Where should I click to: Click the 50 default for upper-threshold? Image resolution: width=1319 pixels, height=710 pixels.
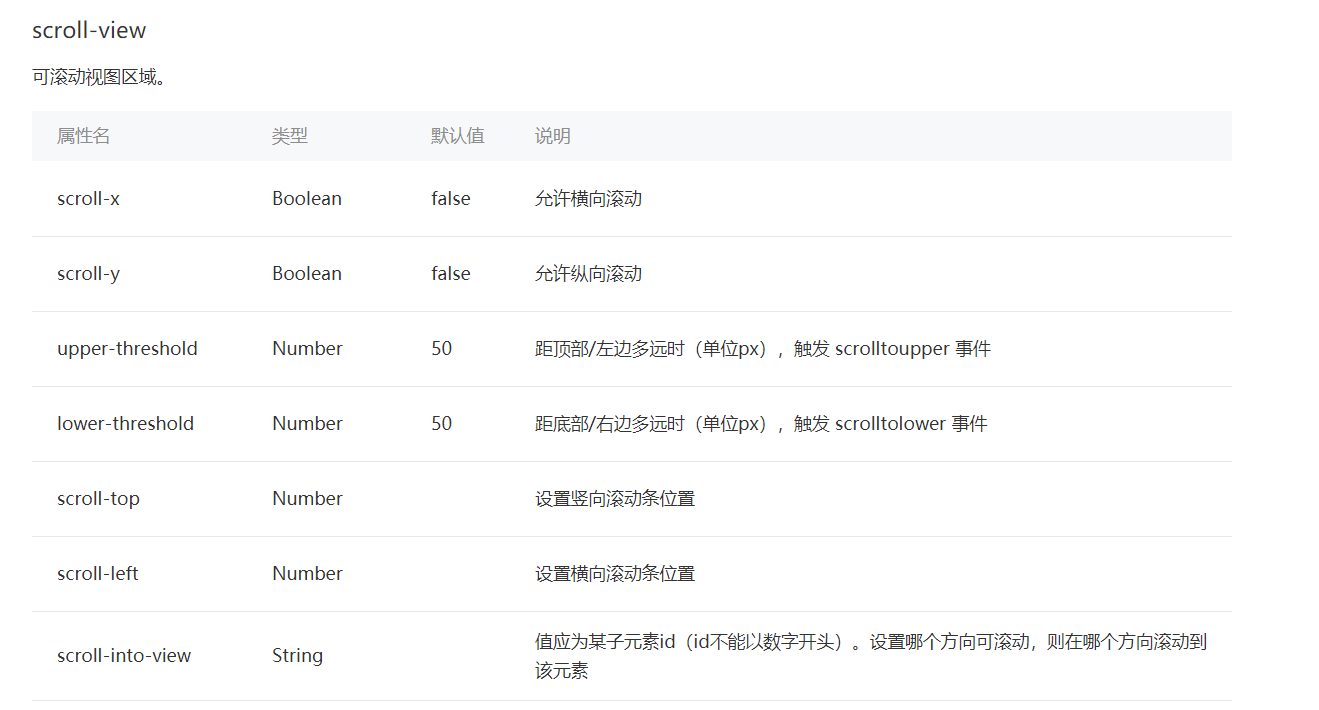(442, 349)
